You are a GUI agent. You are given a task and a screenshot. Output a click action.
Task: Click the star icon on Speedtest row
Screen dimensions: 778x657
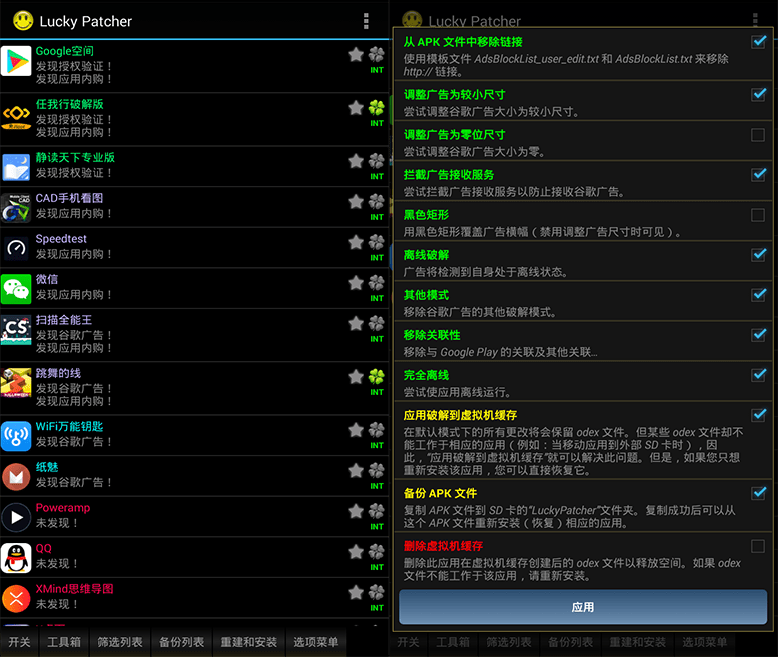coord(356,242)
